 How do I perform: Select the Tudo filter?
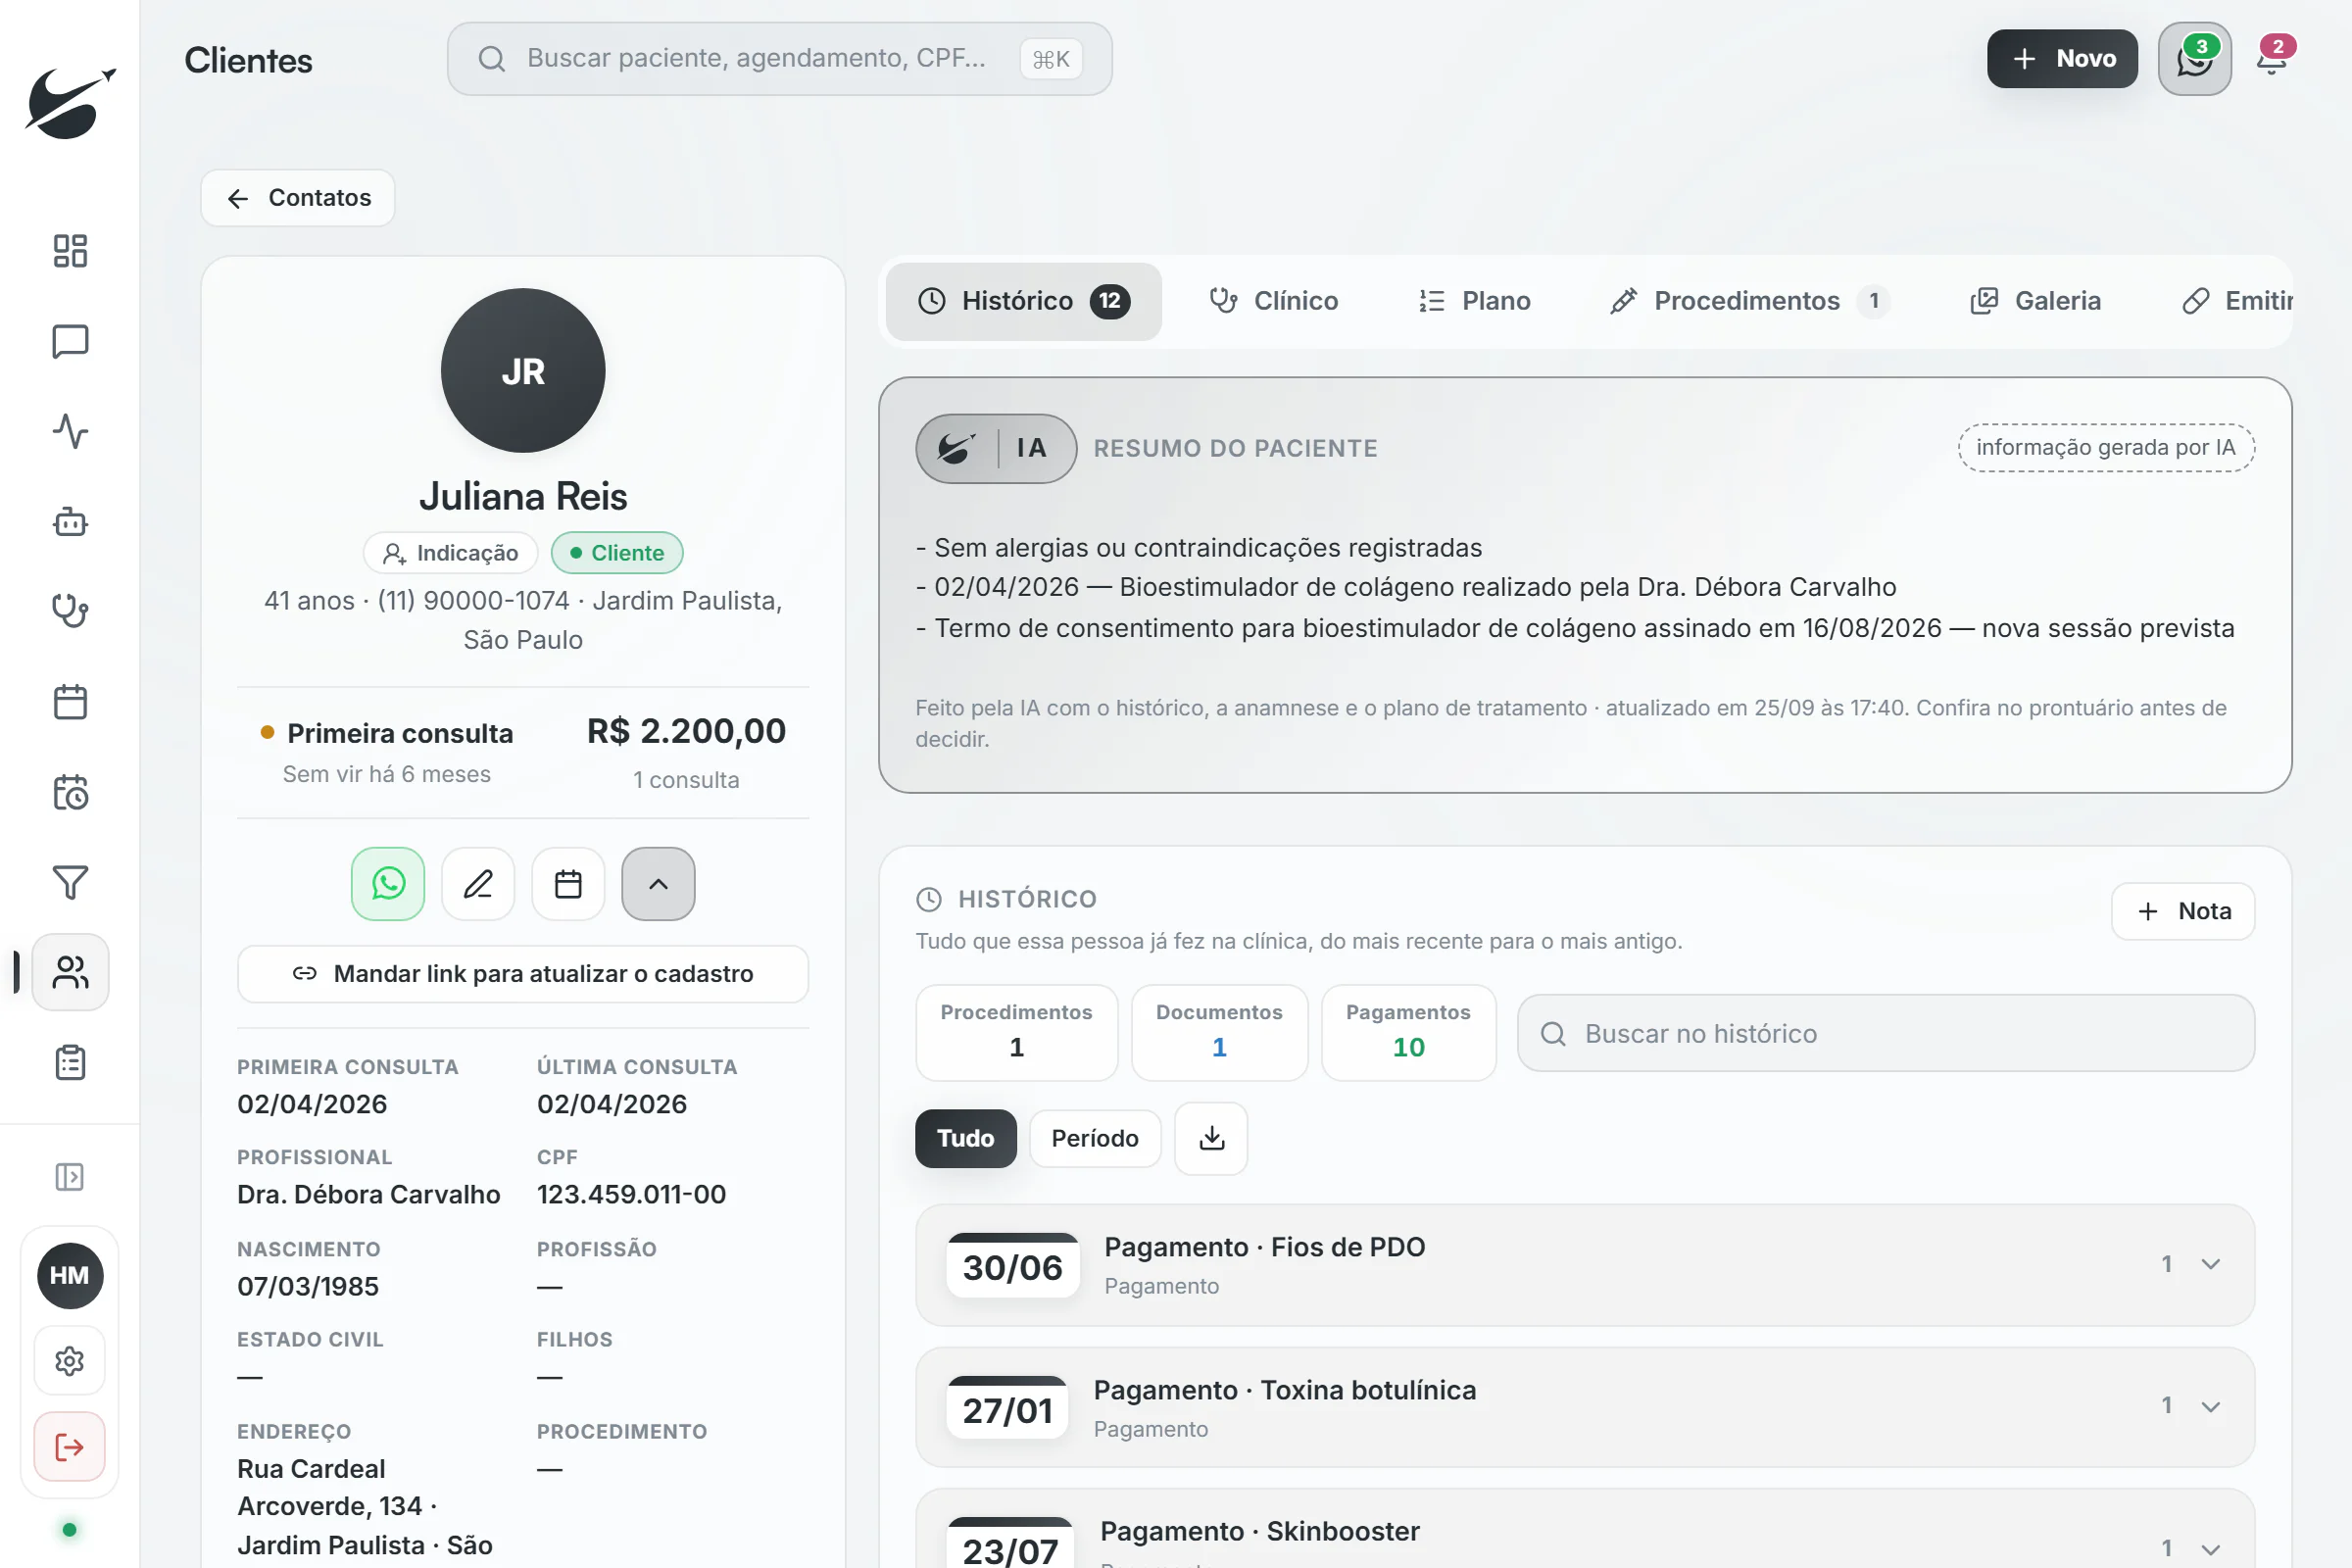[965, 1138]
